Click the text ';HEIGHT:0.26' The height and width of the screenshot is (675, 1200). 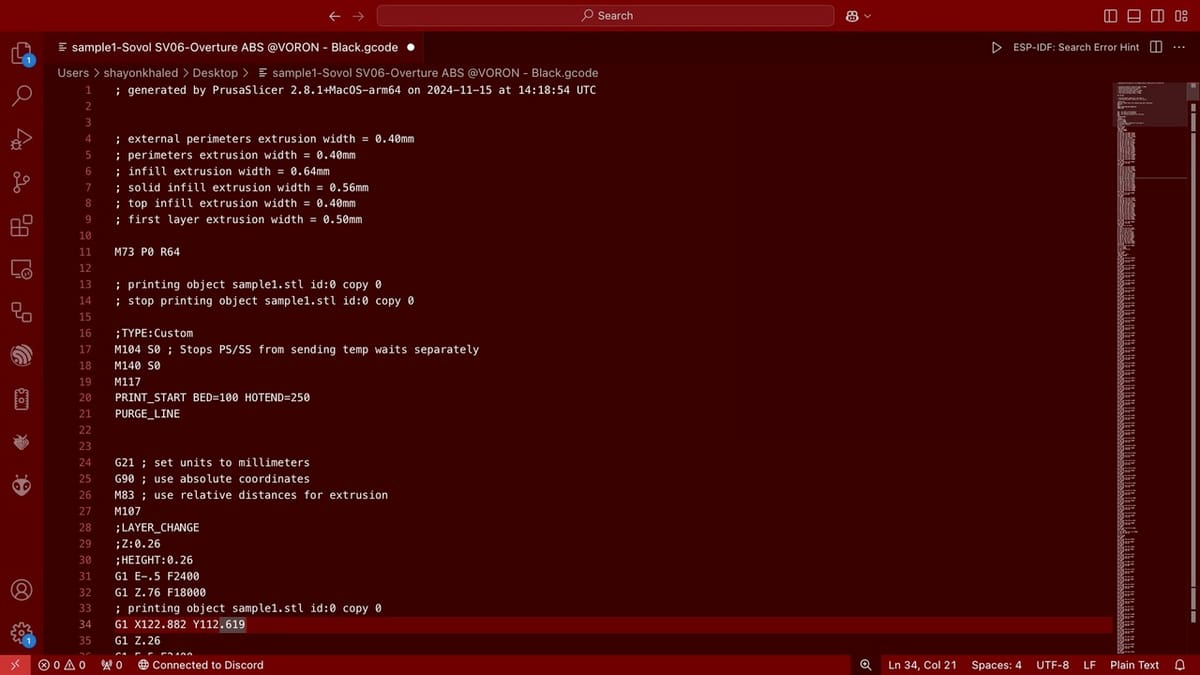coord(154,560)
